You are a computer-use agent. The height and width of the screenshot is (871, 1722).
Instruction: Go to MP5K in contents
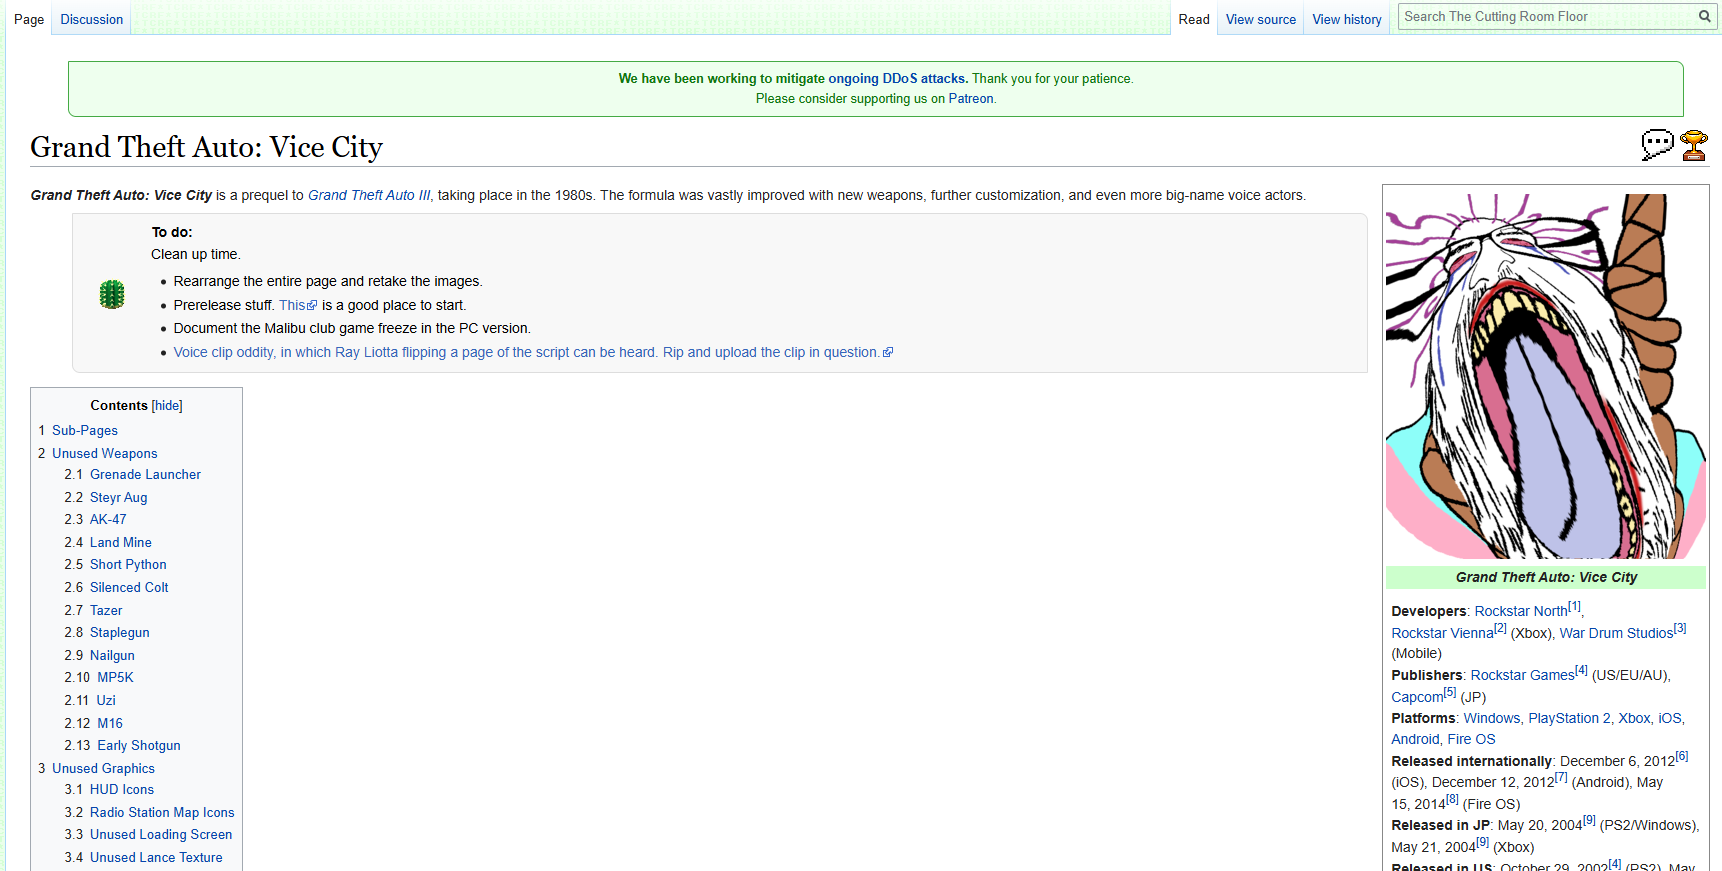[115, 677]
